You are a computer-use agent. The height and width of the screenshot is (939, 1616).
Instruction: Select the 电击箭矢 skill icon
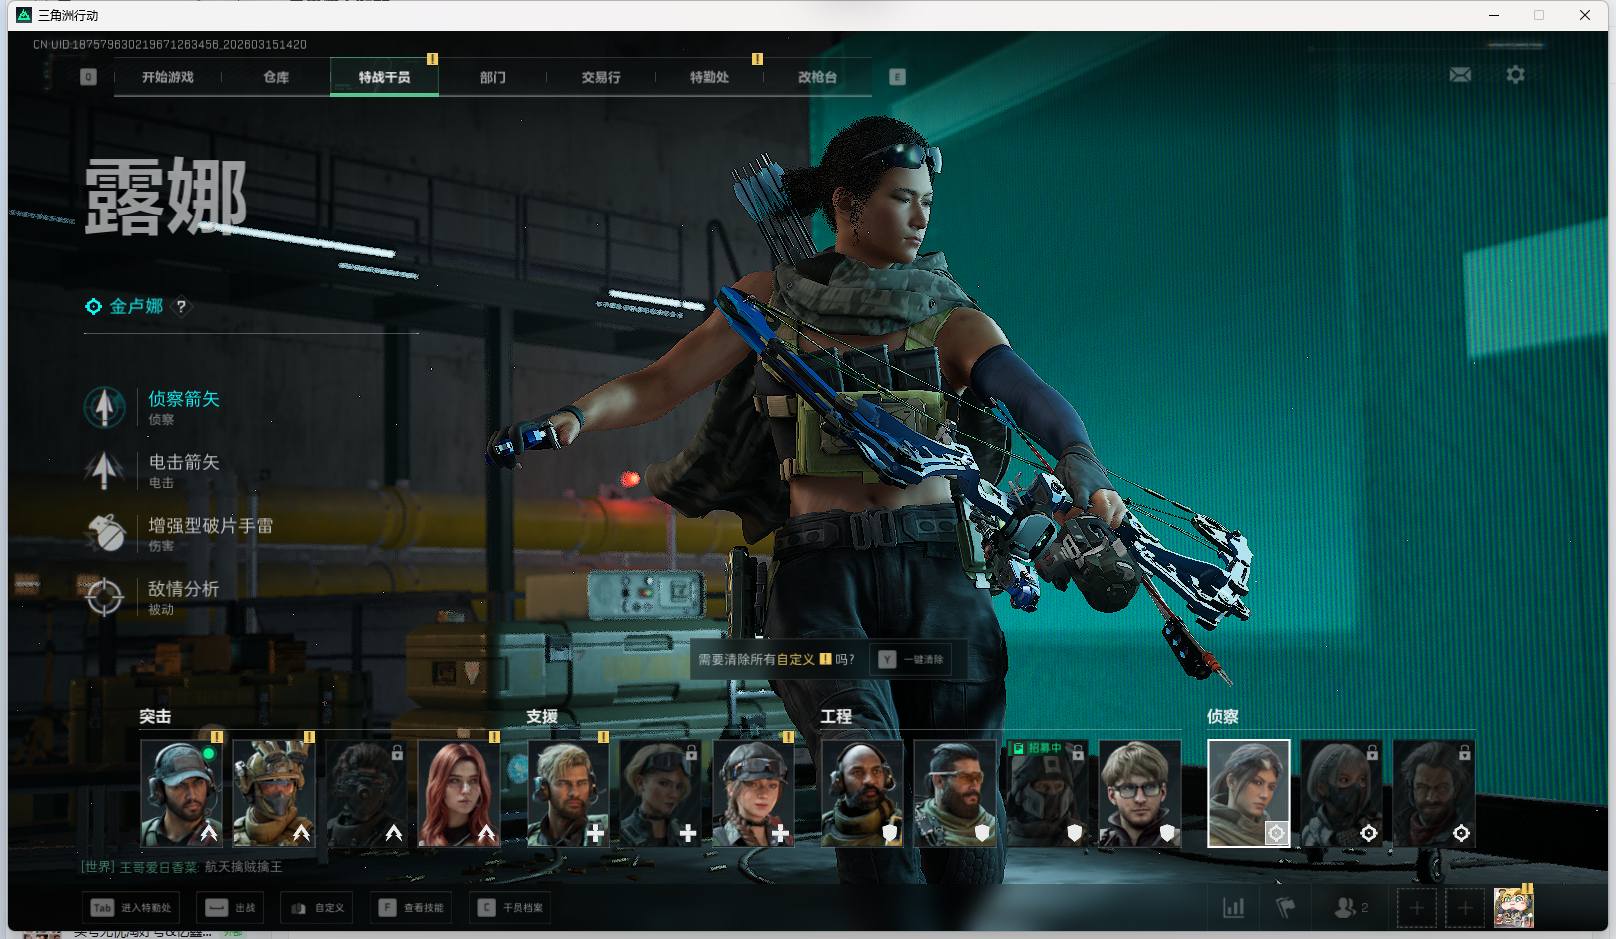(104, 470)
